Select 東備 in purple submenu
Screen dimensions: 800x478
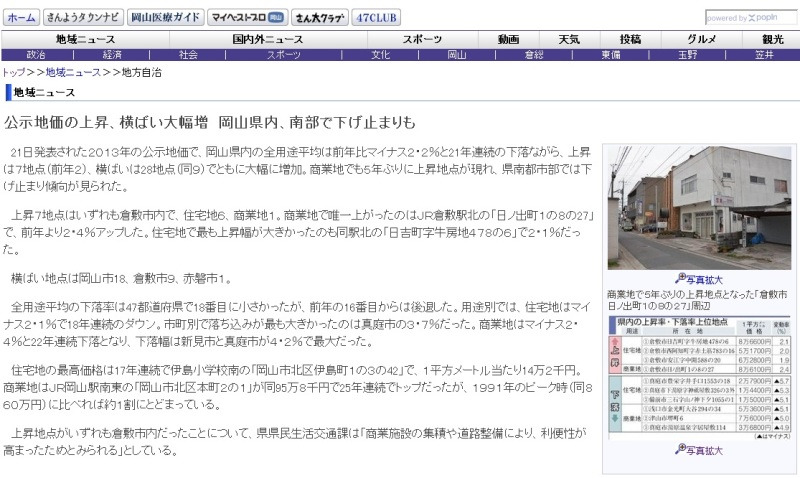[610, 55]
